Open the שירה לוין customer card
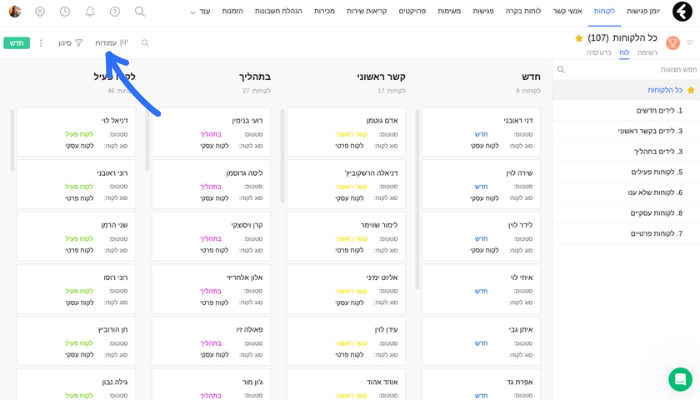 481,184
